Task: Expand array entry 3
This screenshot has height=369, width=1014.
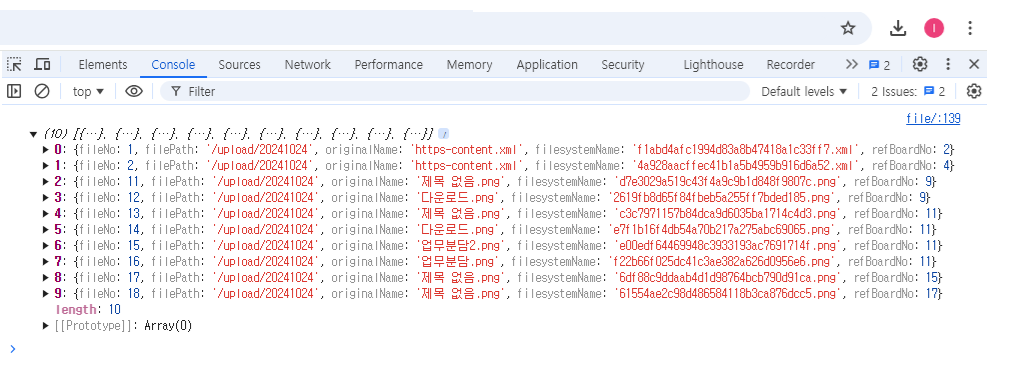Action: 46,197
